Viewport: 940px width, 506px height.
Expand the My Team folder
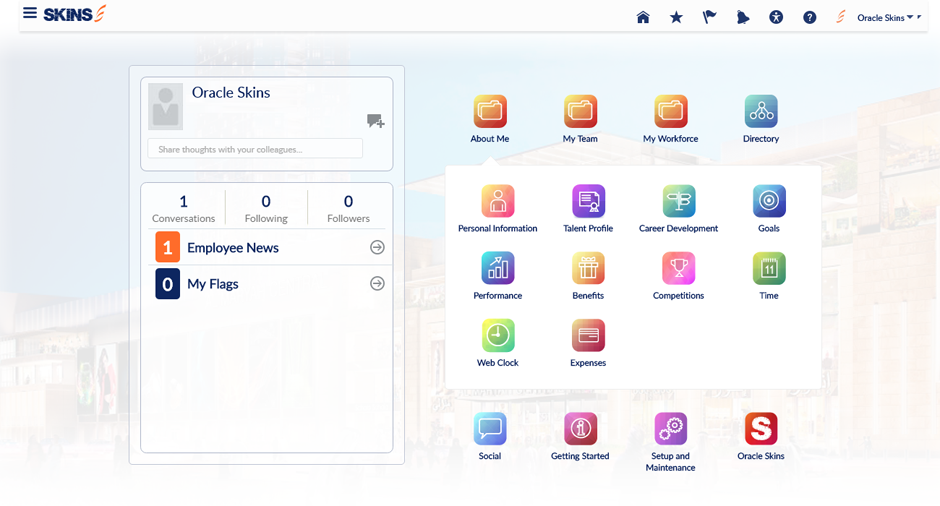580,112
